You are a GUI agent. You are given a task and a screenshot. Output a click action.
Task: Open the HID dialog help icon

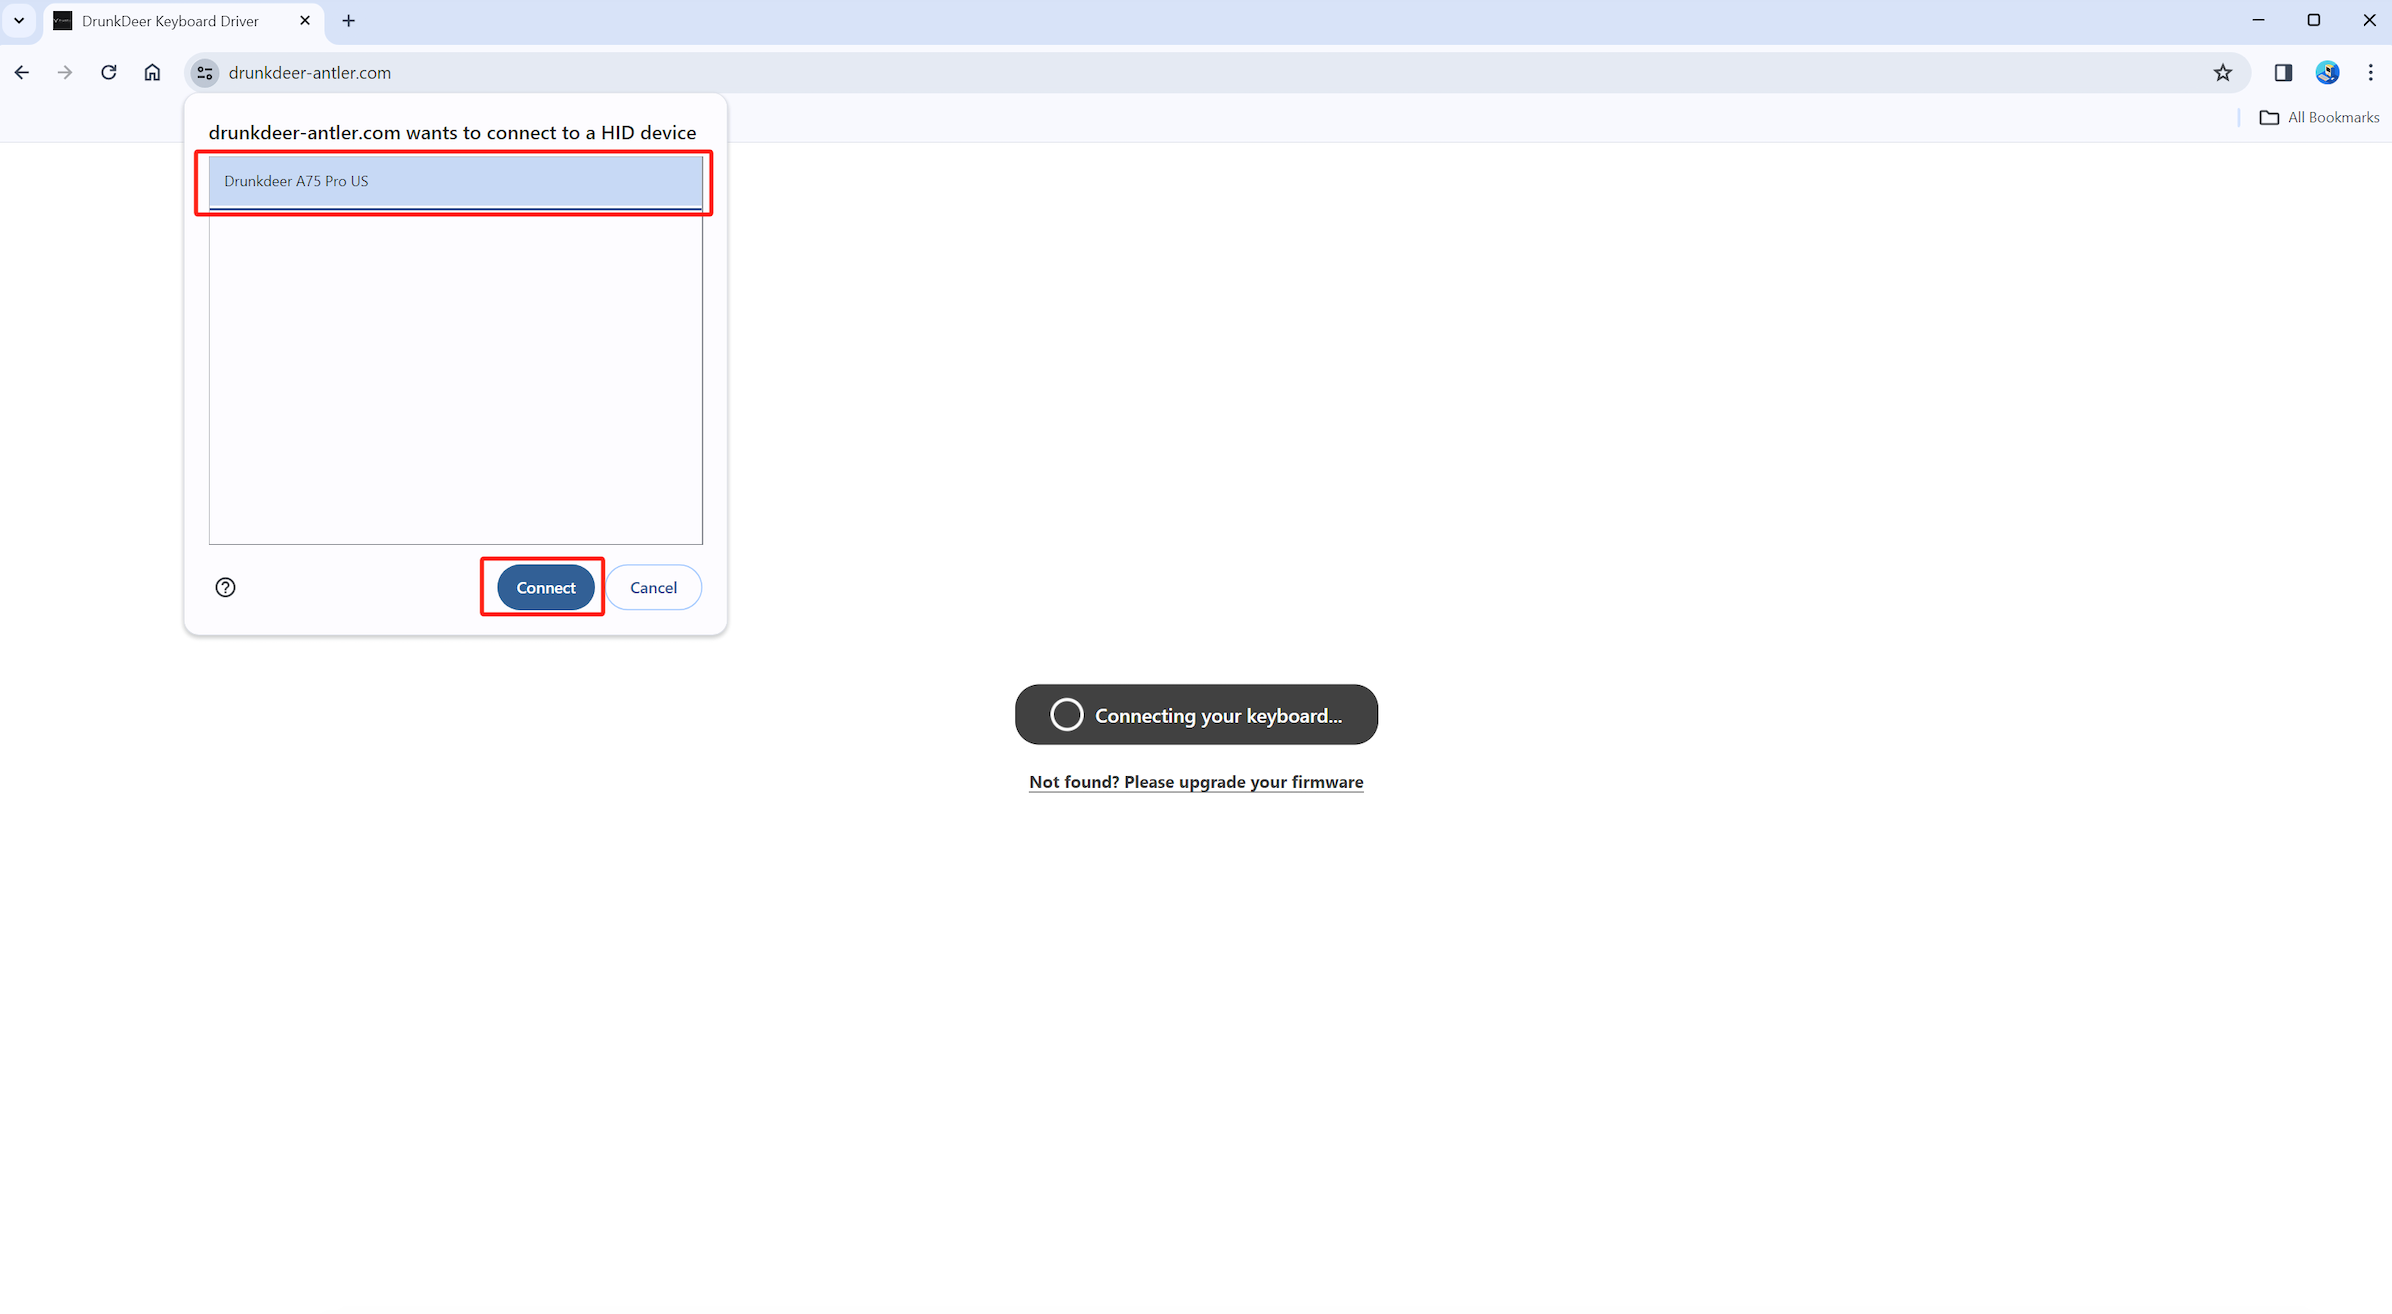pyautogui.click(x=225, y=587)
